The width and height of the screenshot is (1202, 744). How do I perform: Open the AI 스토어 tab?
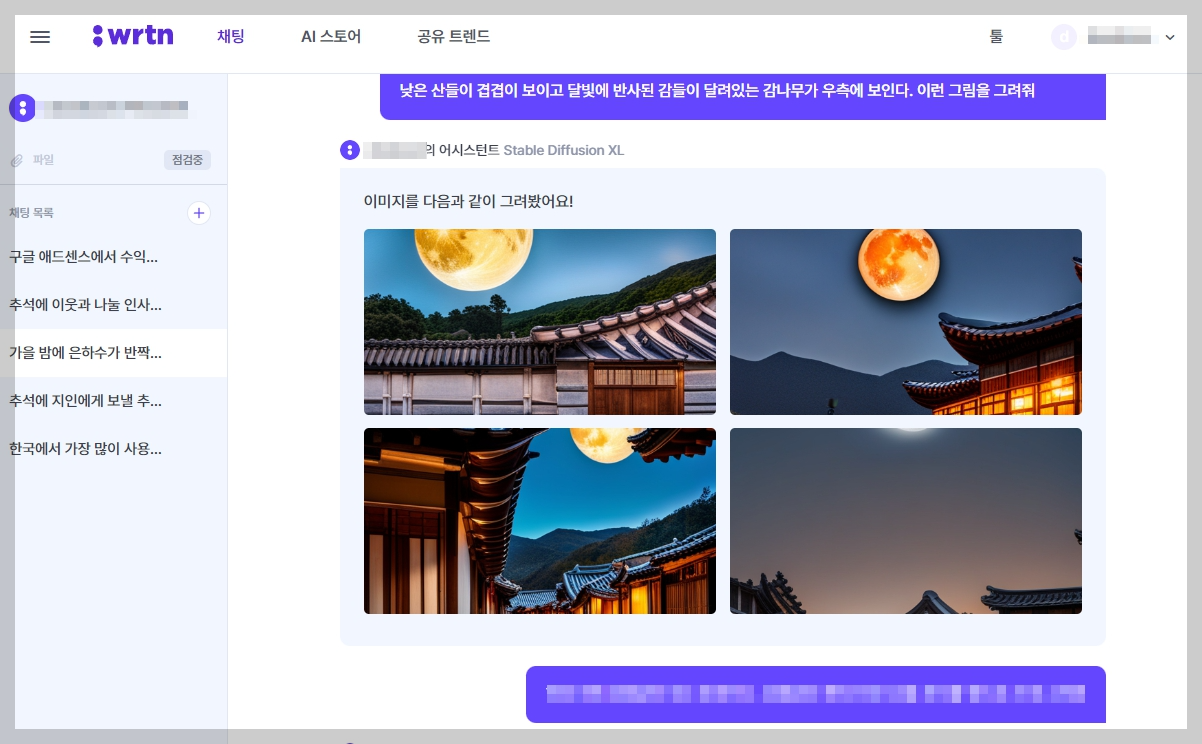pyautogui.click(x=331, y=36)
